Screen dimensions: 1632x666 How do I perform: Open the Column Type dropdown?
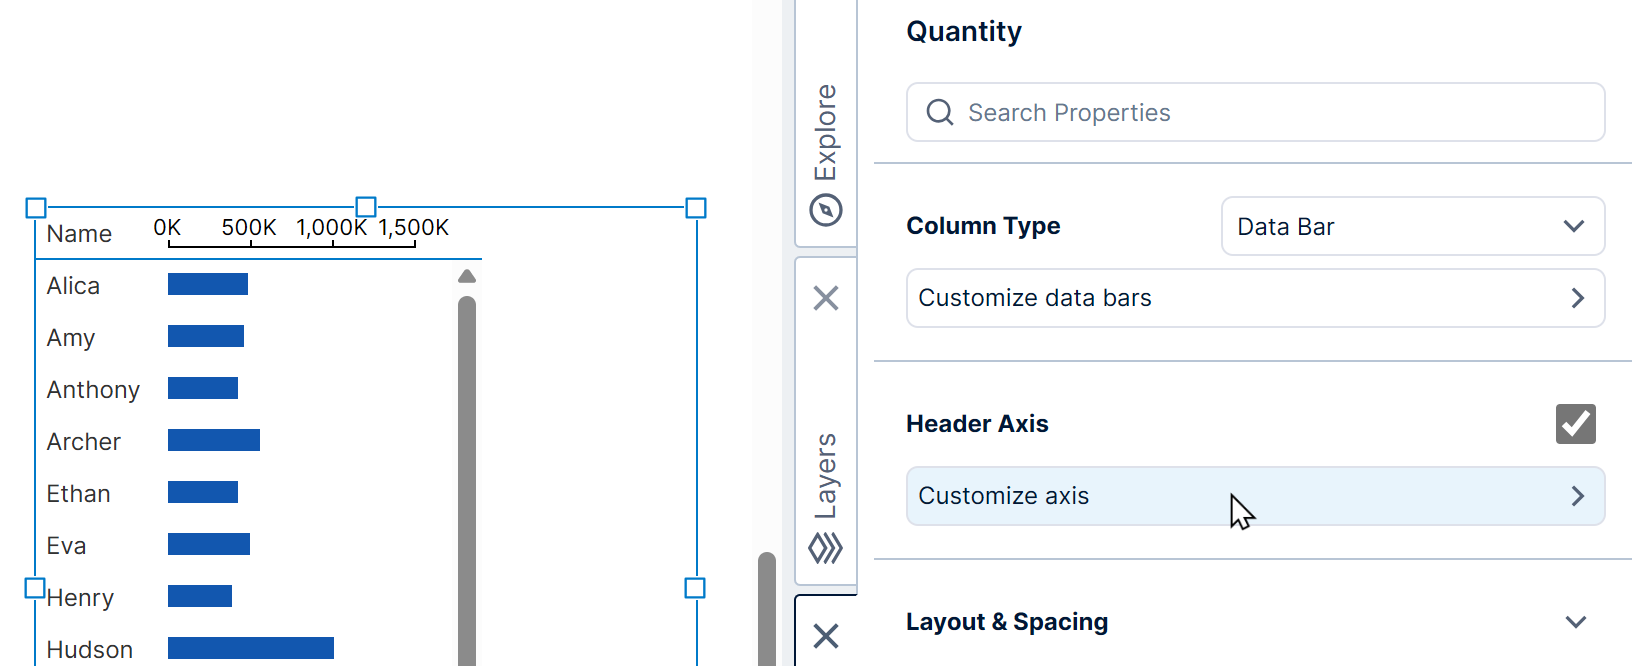coord(1412,227)
